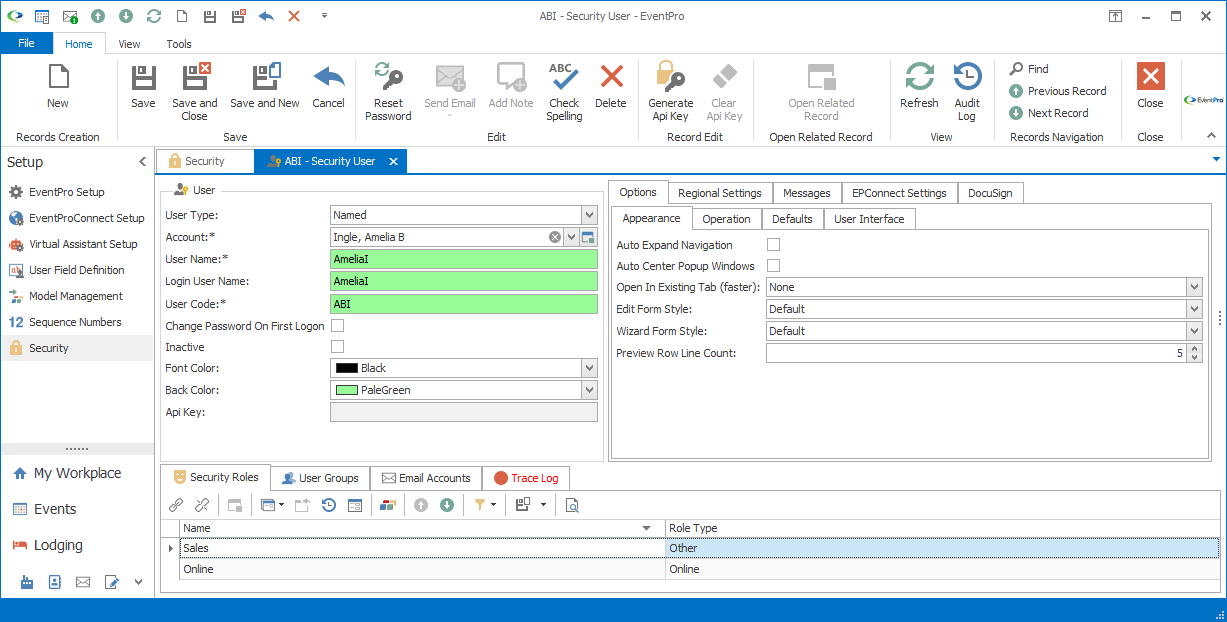Expand the Font Color dropdown
This screenshot has width=1227, height=622.
coord(589,368)
